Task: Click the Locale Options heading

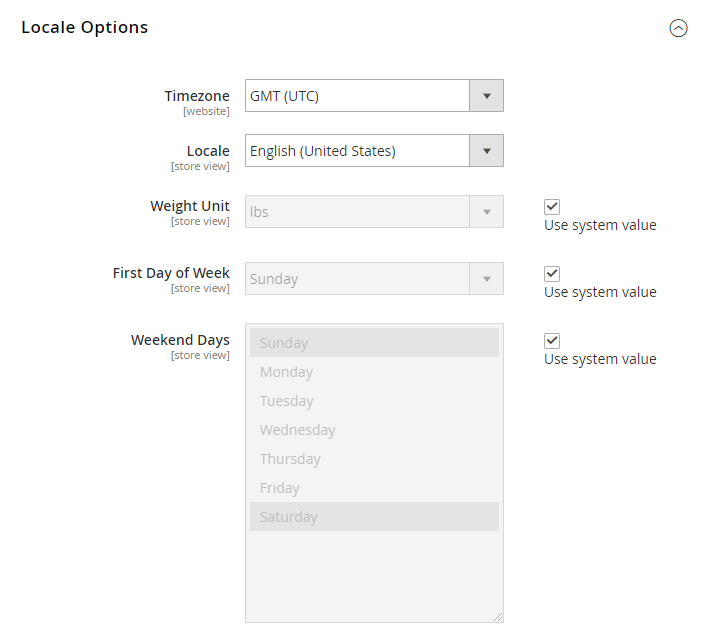Action: point(85,28)
